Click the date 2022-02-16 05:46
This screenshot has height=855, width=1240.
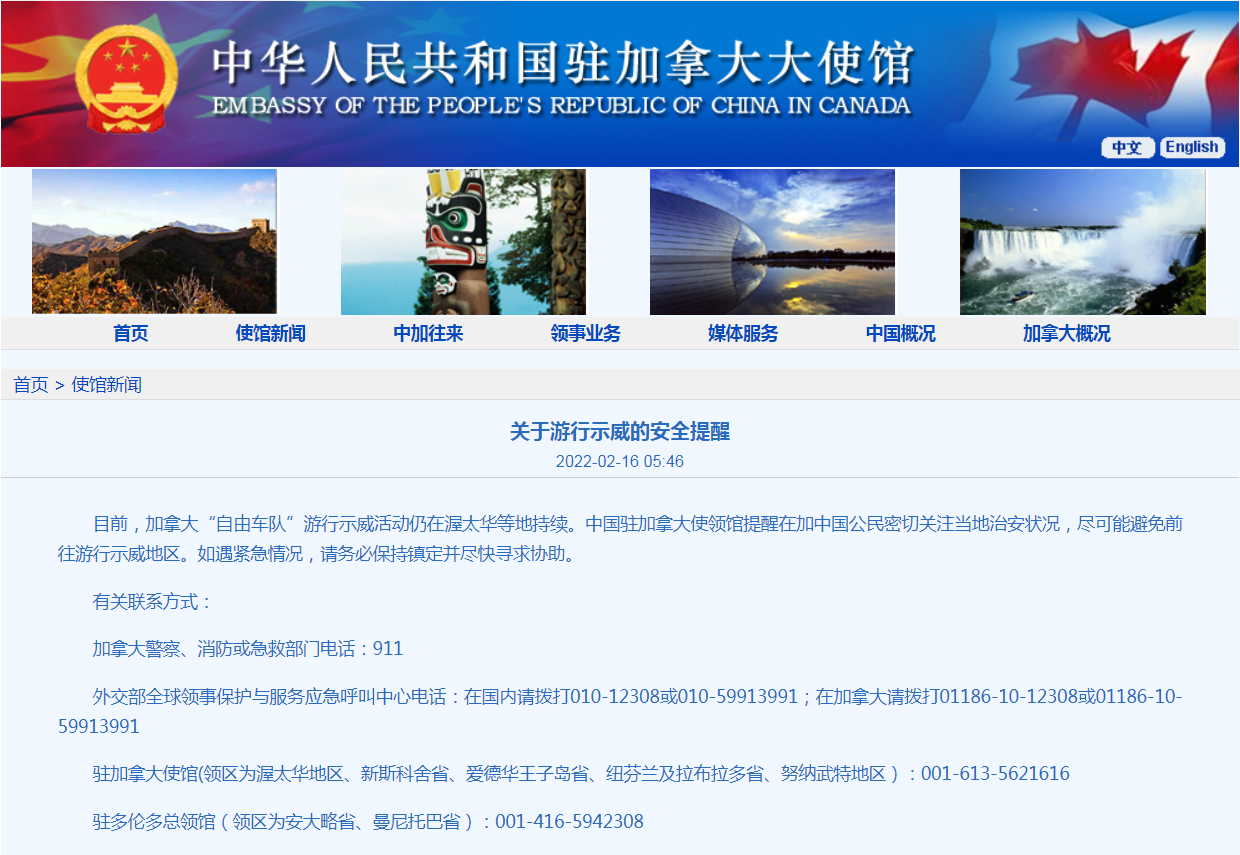coord(620,462)
